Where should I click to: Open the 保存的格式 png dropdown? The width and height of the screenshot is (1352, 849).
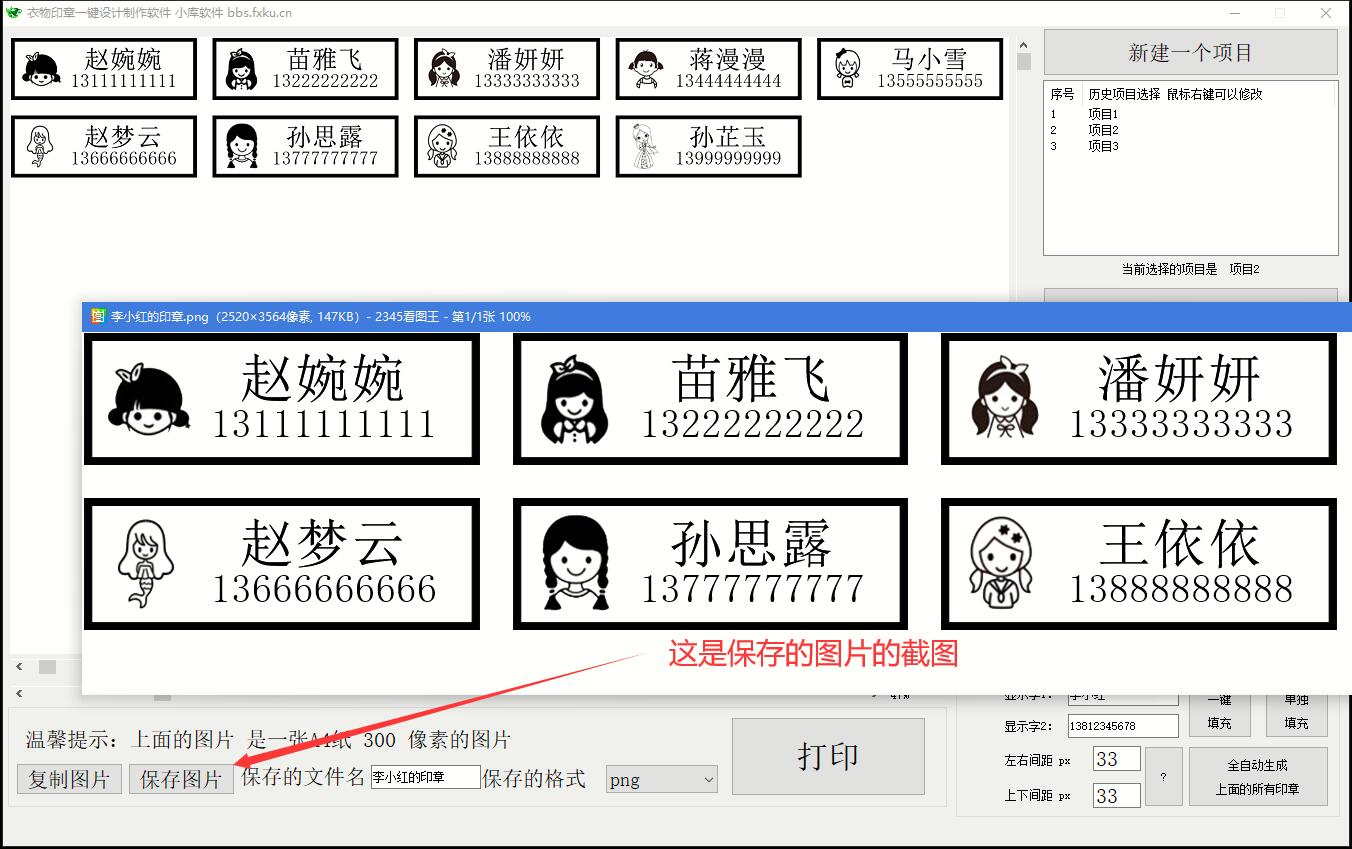pos(661,779)
